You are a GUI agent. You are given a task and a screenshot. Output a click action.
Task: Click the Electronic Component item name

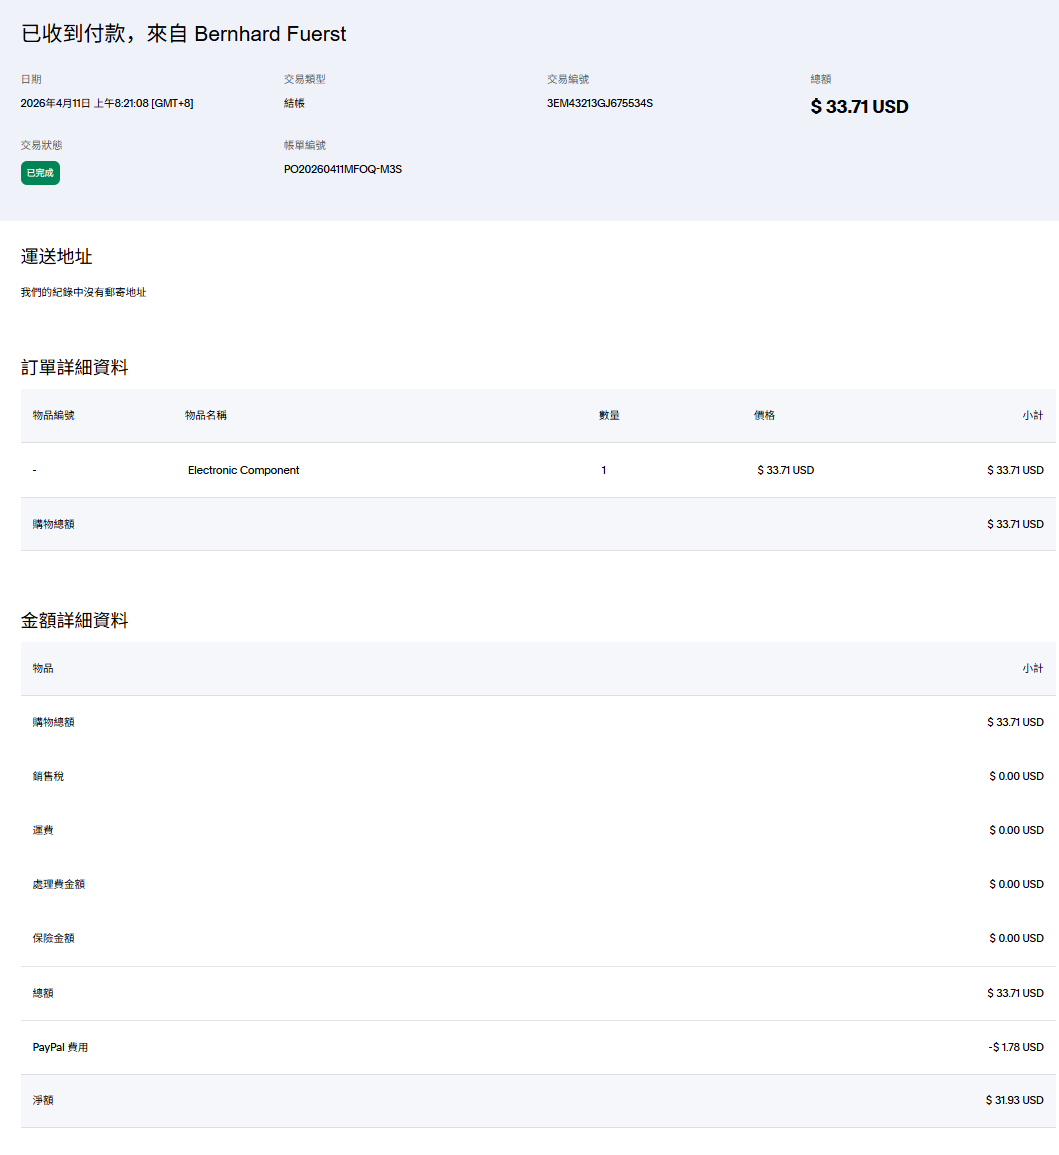click(x=243, y=470)
